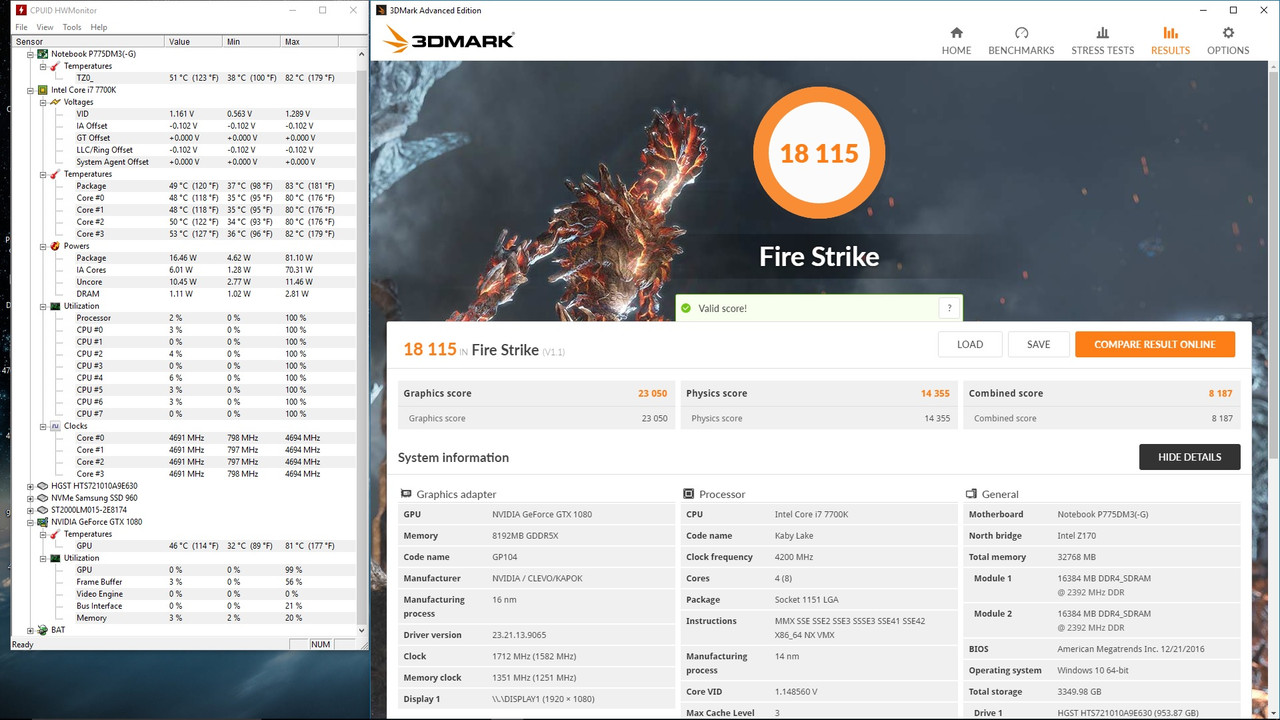1280x720 pixels.
Task: Click the HWMonitor app icon in title bar
Action: pos(21,10)
